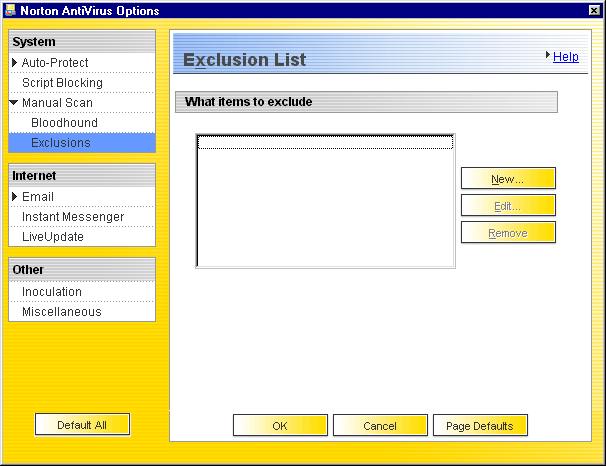This screenshot has height=466, width=606.
Task: Select Bloodhound under Manual Scan
Action: click(x=64, y=123)
